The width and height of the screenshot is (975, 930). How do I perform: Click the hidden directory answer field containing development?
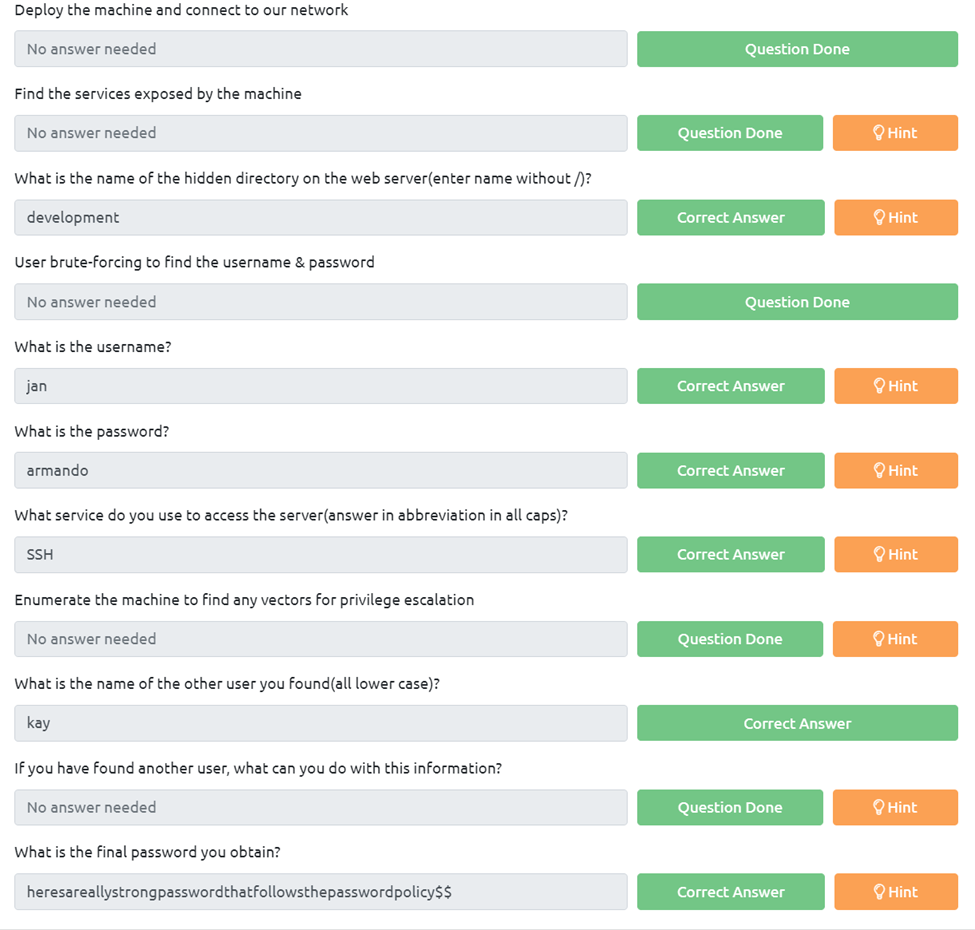[320, 217]
